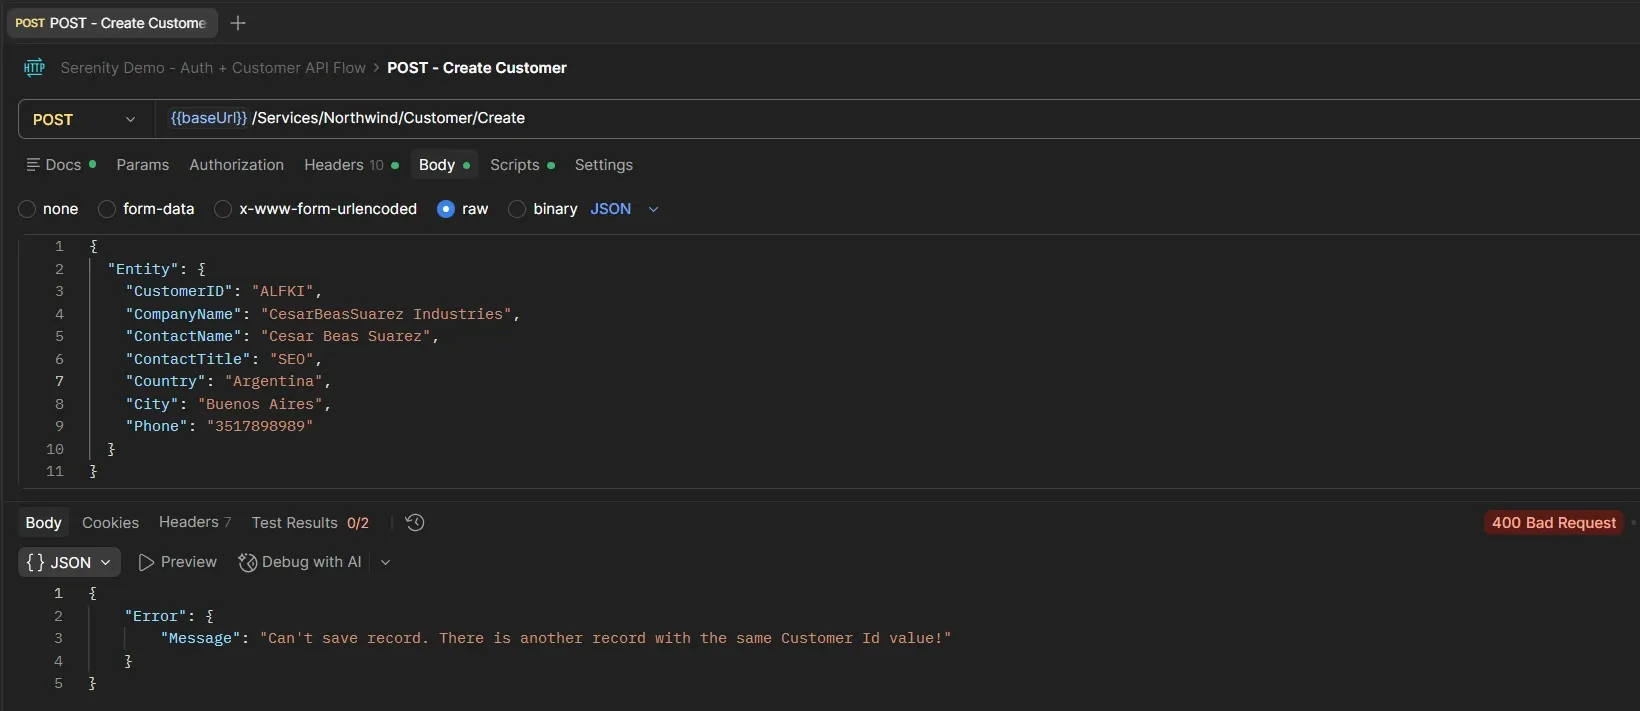The width and height of the screenshot is (1640, 711).
Task: Click the Docs list icon
Action: [x=33, y=165]
